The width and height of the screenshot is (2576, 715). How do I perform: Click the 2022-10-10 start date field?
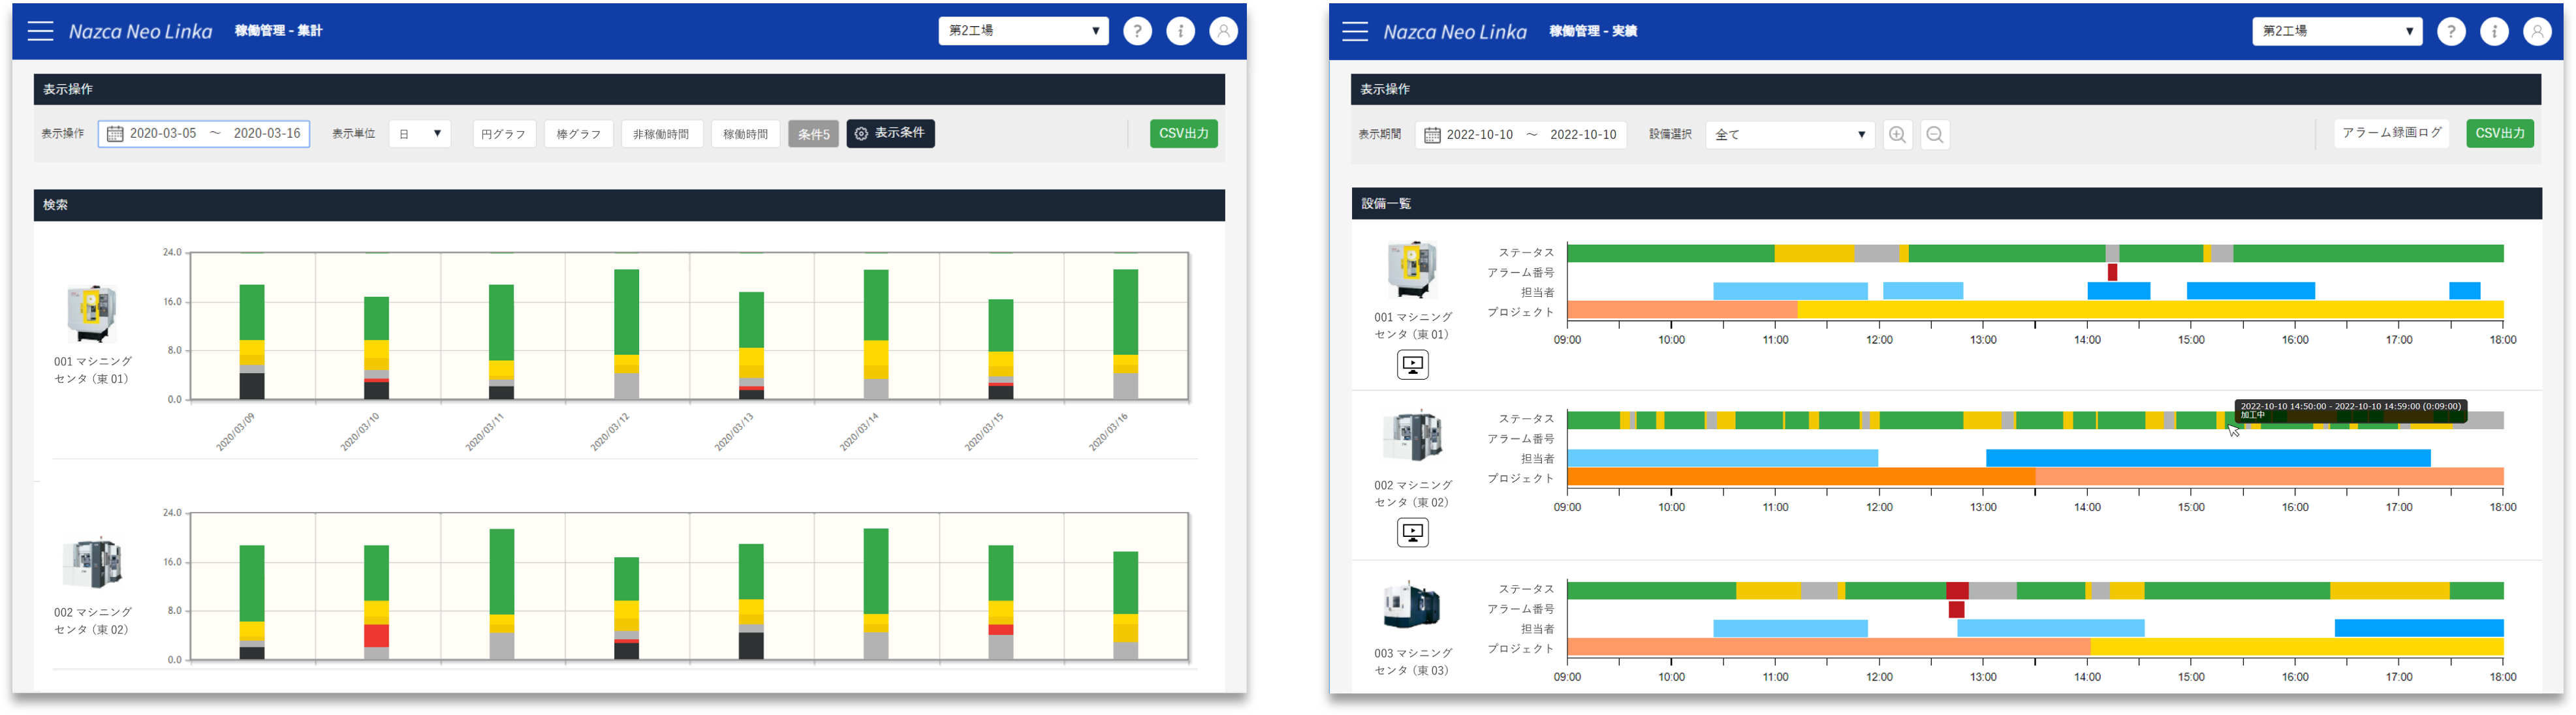pyautogui.click(x=1480, y=135)
